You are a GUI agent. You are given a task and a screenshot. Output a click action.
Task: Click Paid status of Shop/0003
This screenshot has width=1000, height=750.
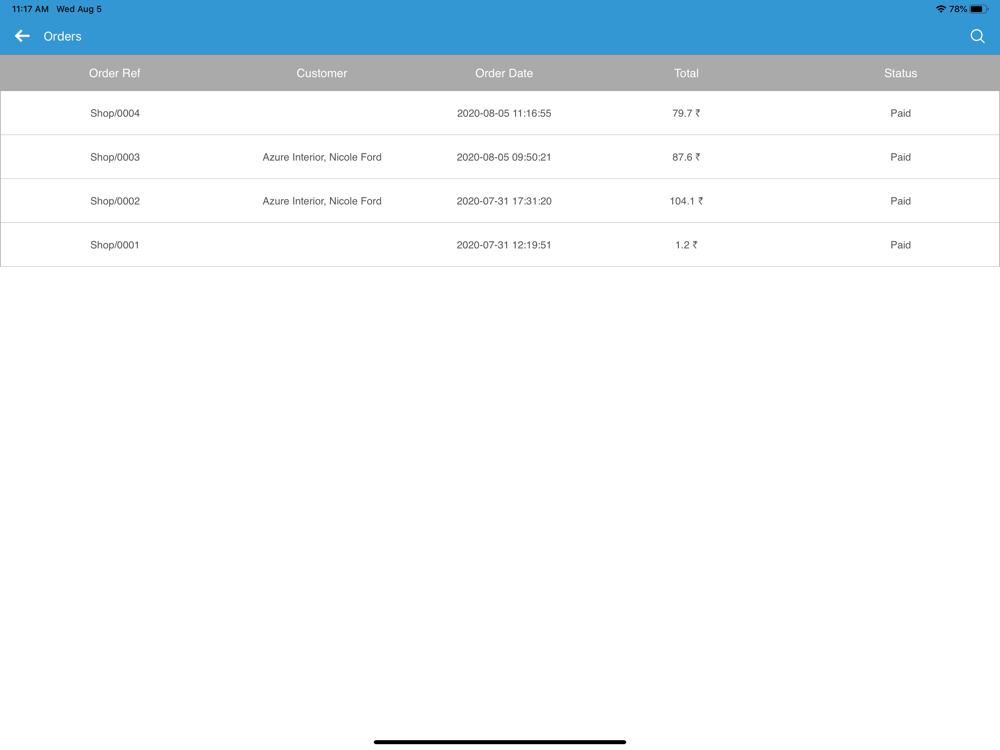[901, 157]
